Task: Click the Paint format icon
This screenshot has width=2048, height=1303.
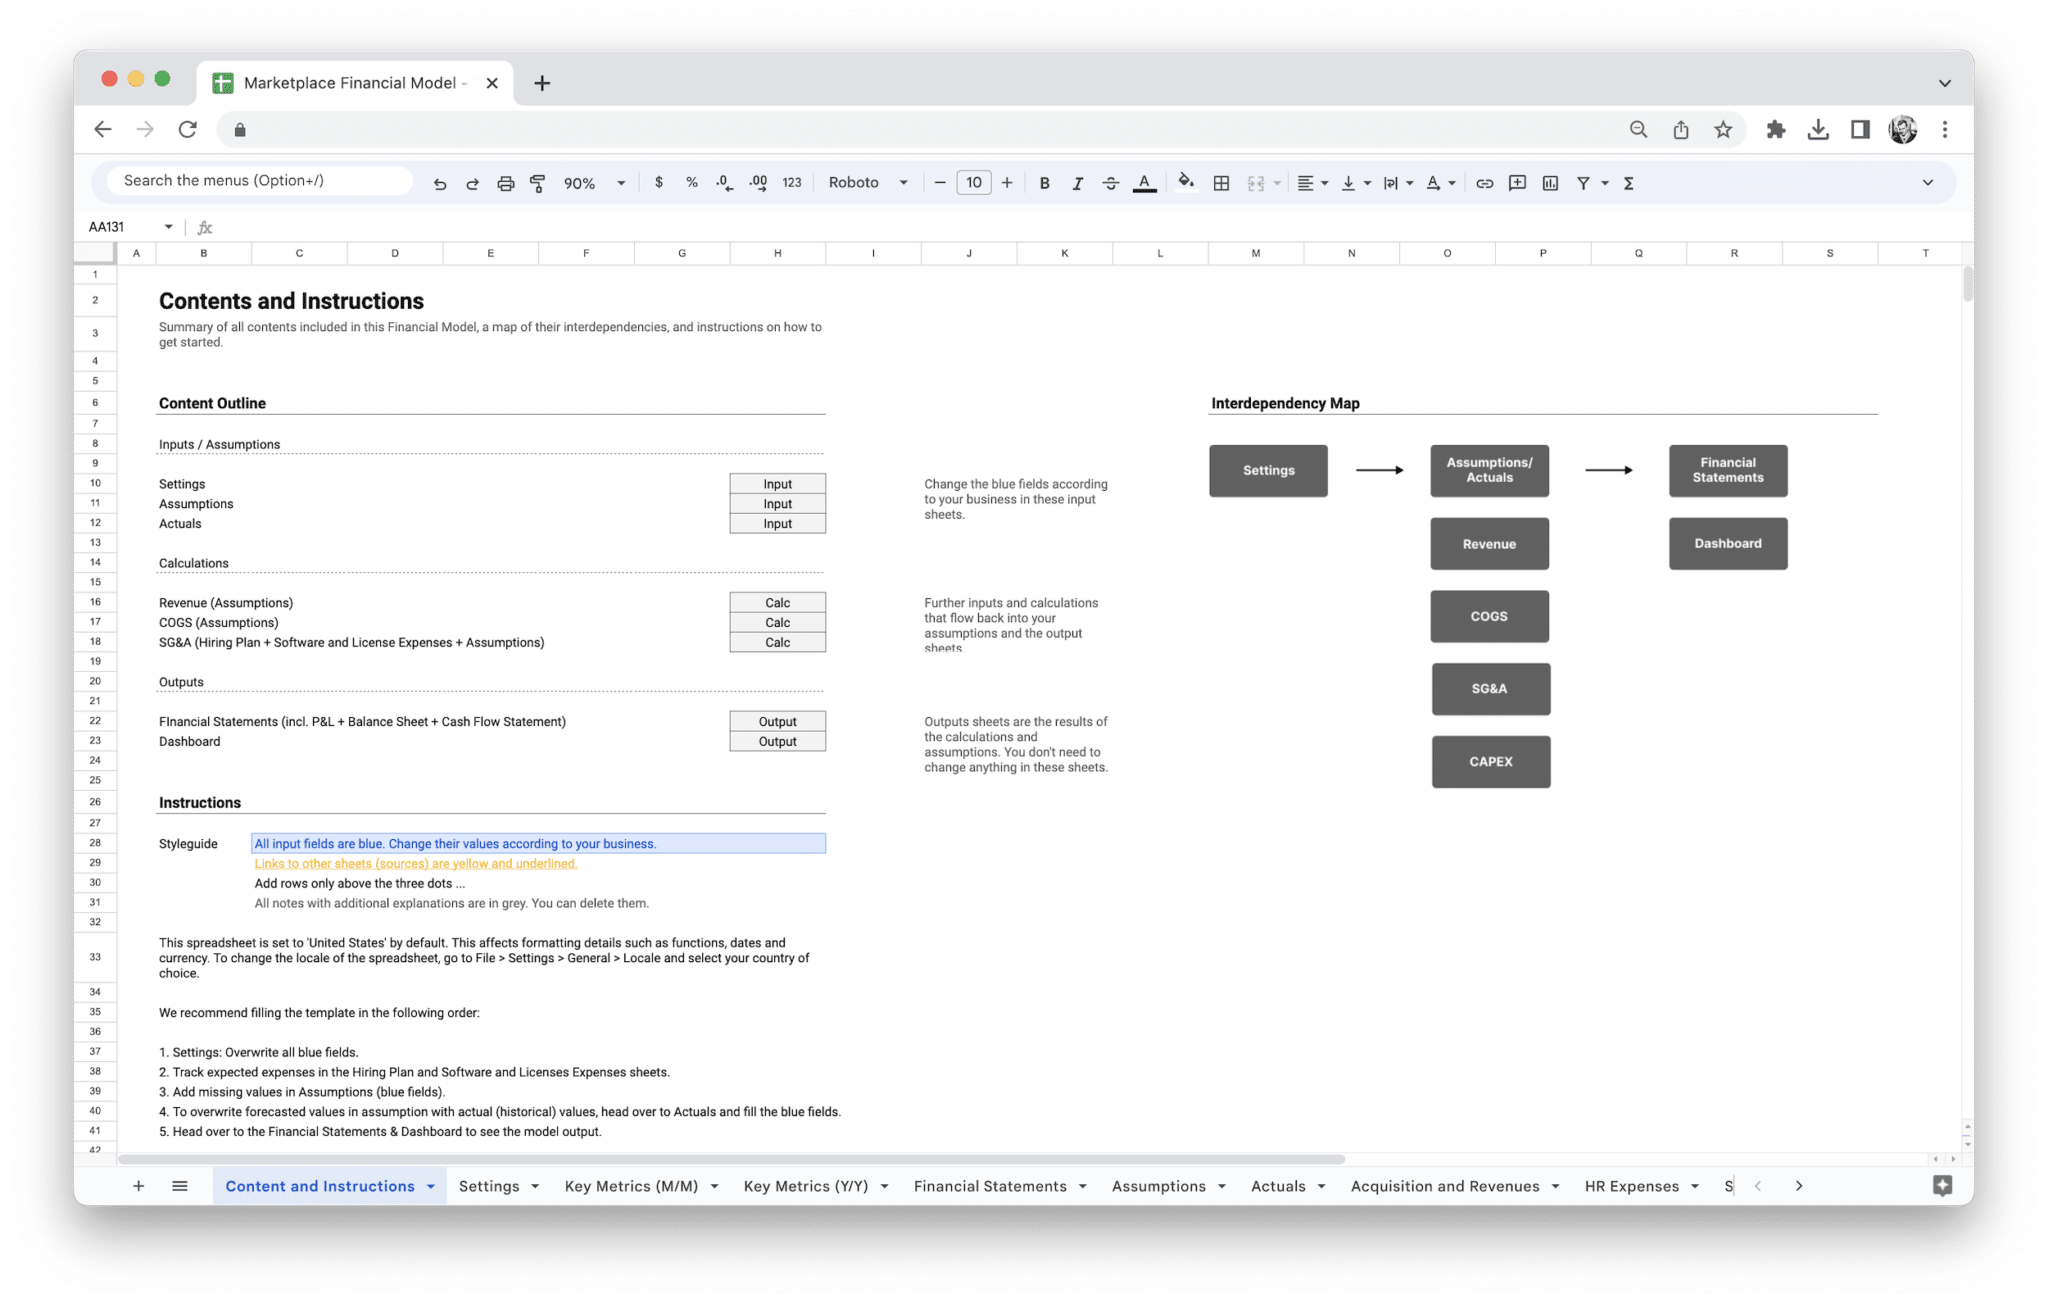Action: click(x=538, y=182)
